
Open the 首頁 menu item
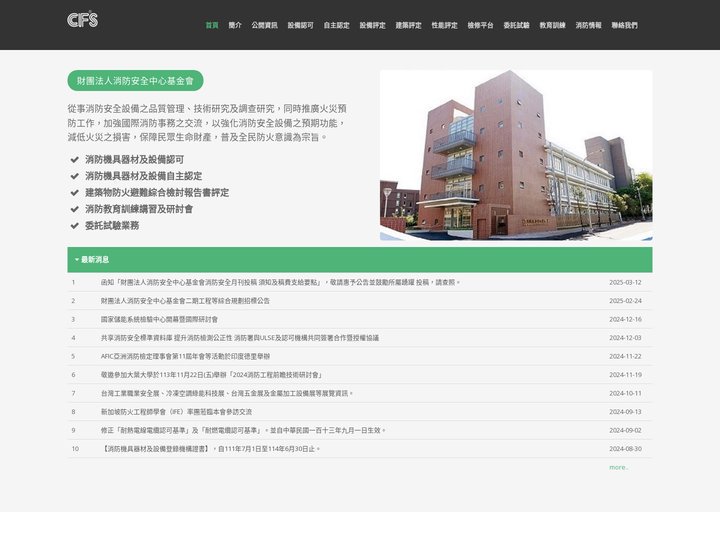[x=212, y=25]
